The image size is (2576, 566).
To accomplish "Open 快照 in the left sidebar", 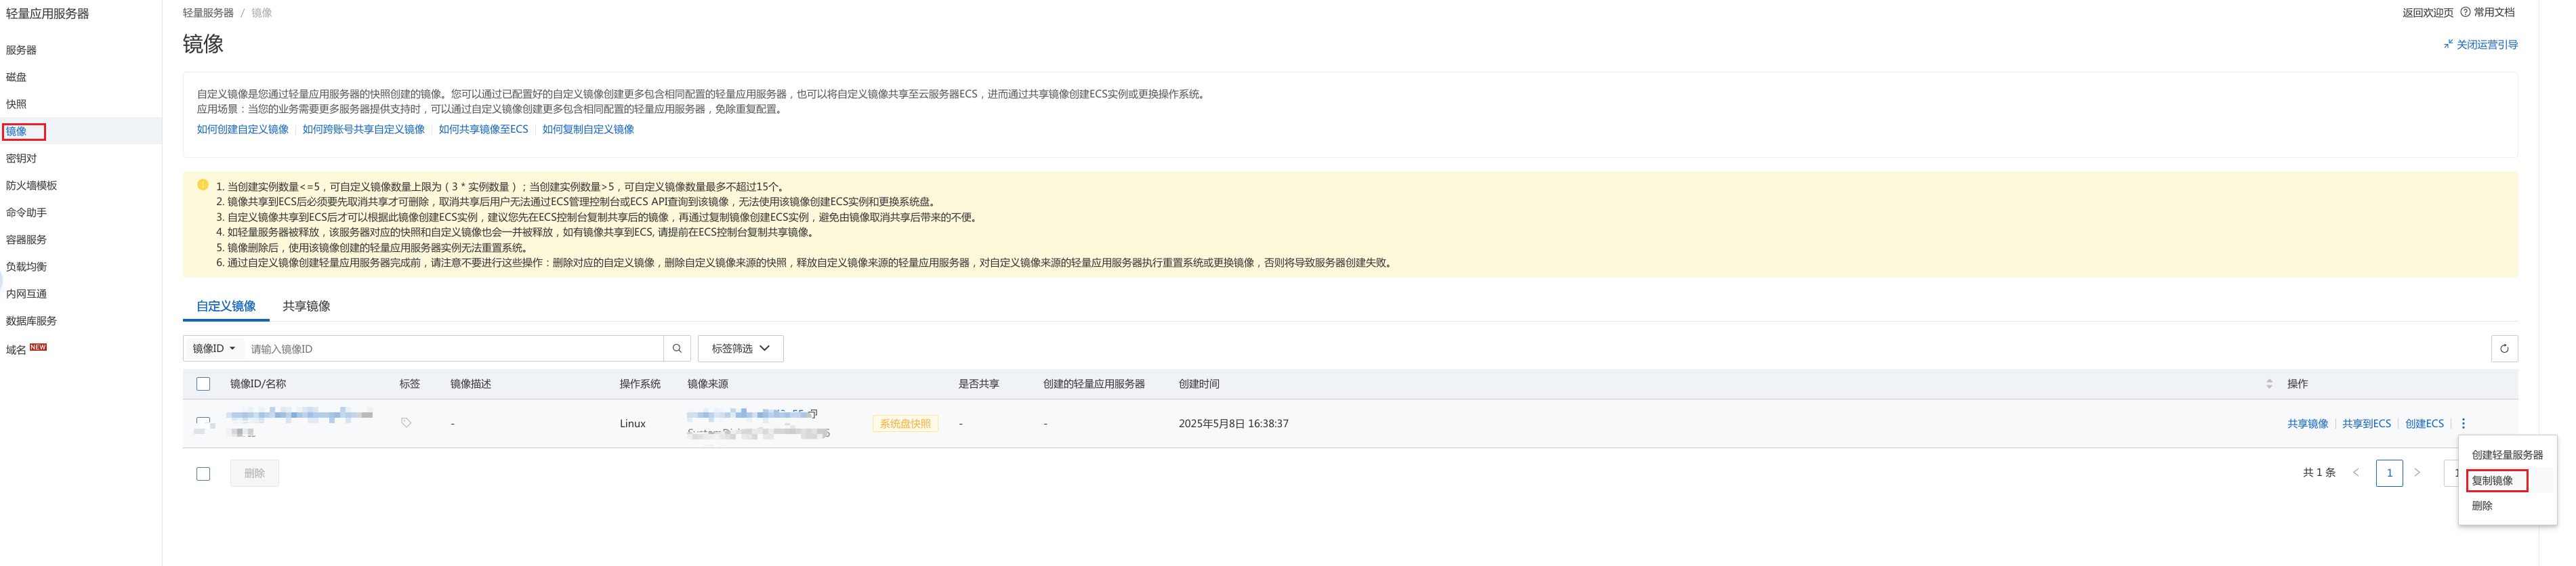I will (17, 104).
